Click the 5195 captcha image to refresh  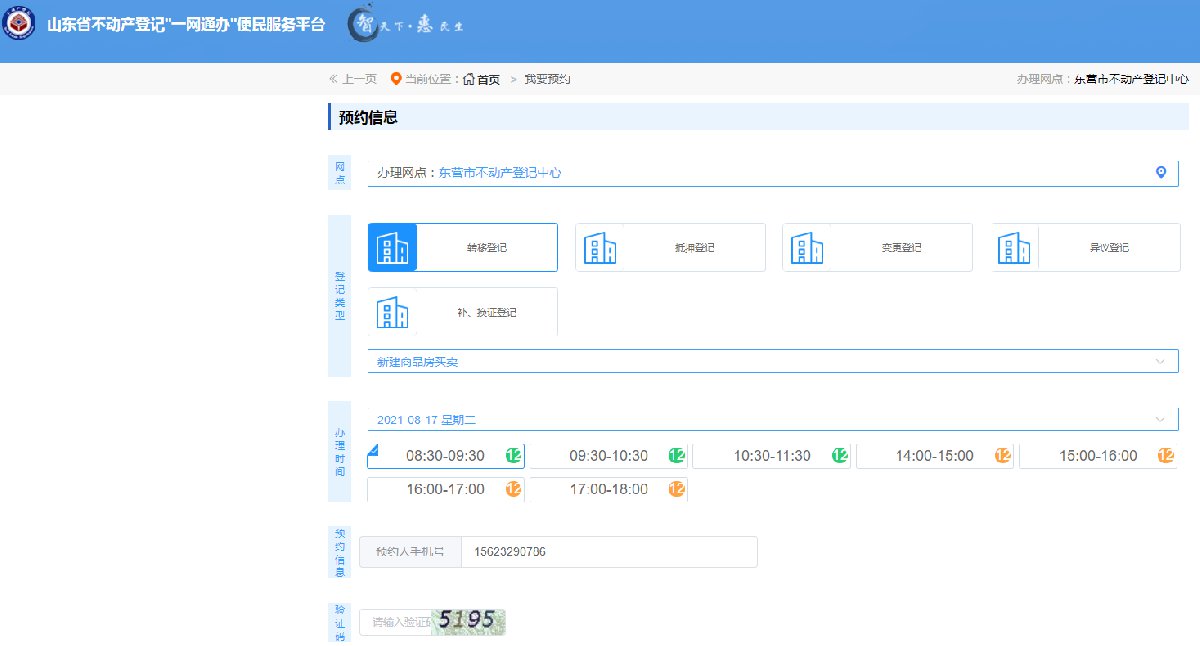pos(471,621)
